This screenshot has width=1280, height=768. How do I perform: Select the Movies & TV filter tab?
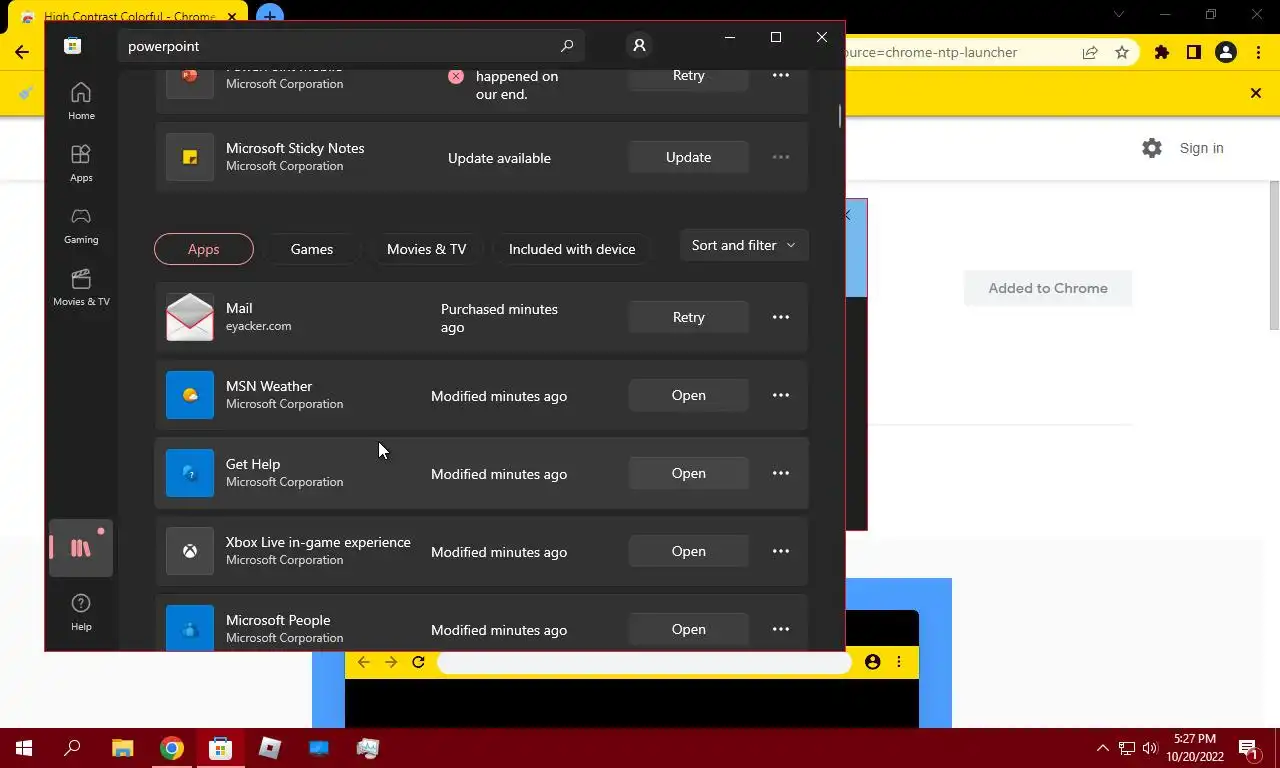click(x=427, y=249)
